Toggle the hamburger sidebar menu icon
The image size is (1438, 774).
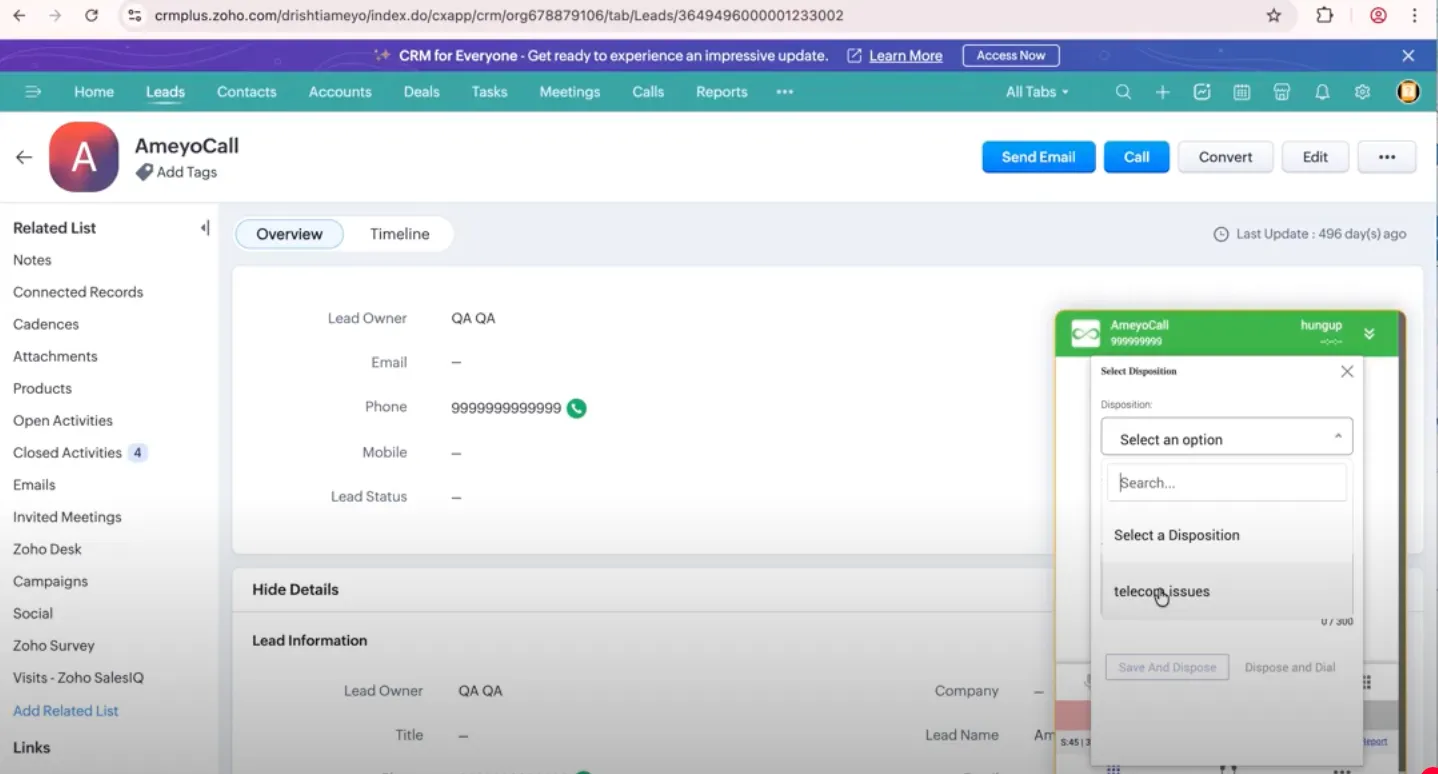pyautogui.click(x=33, y=92)
